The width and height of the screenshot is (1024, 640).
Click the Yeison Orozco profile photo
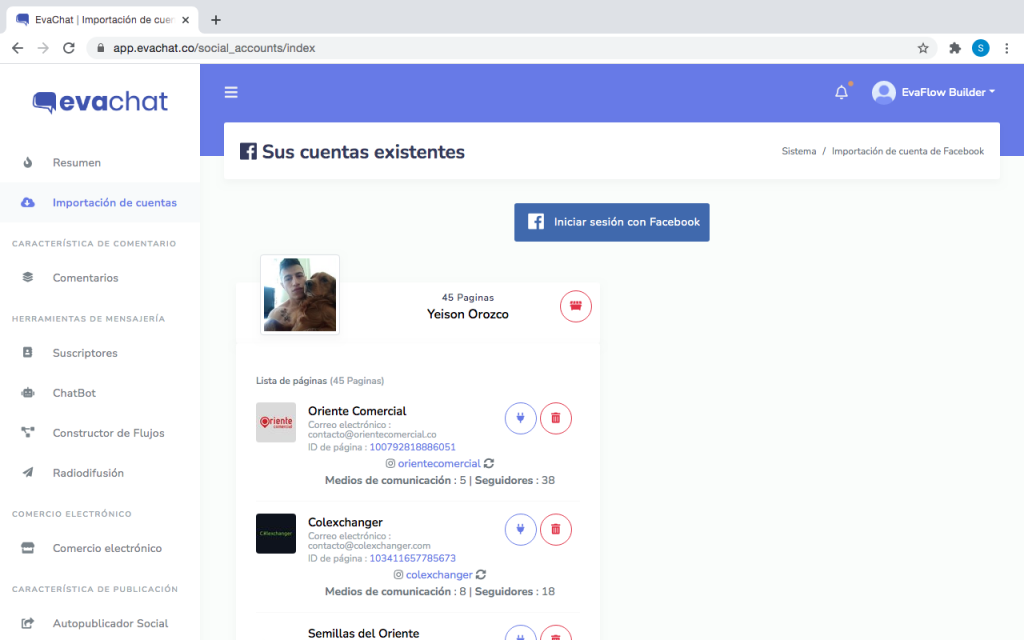point(300,294)
